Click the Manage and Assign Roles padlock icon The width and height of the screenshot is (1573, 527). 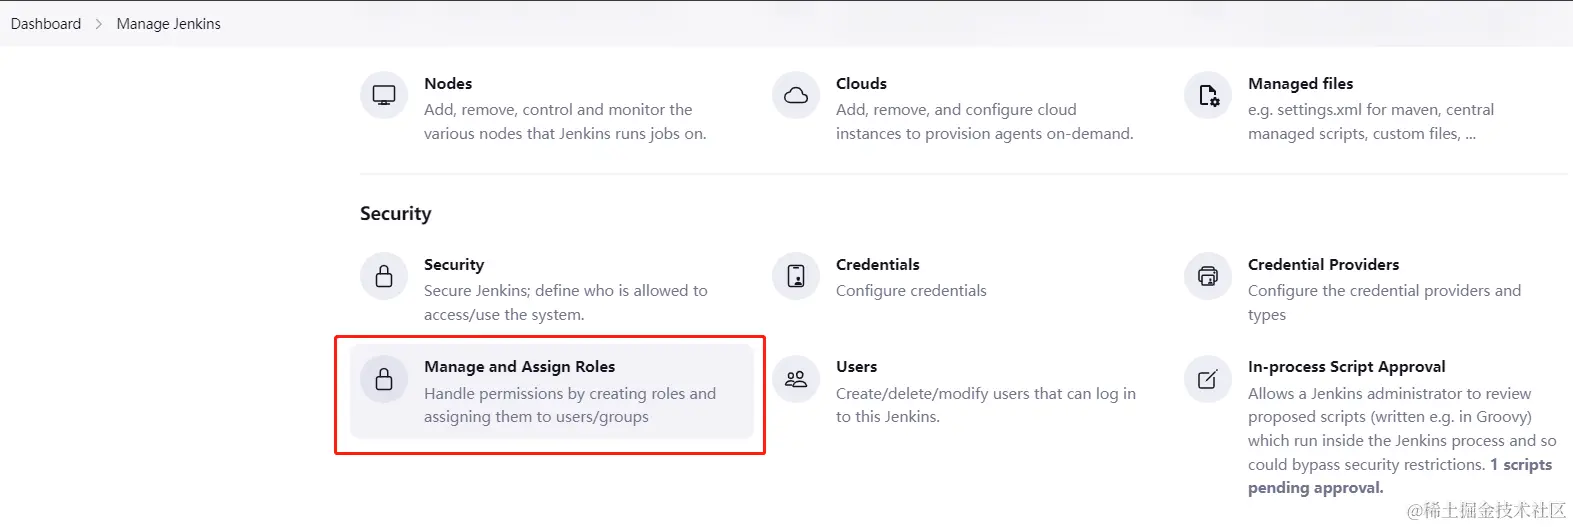click(384, 379)
